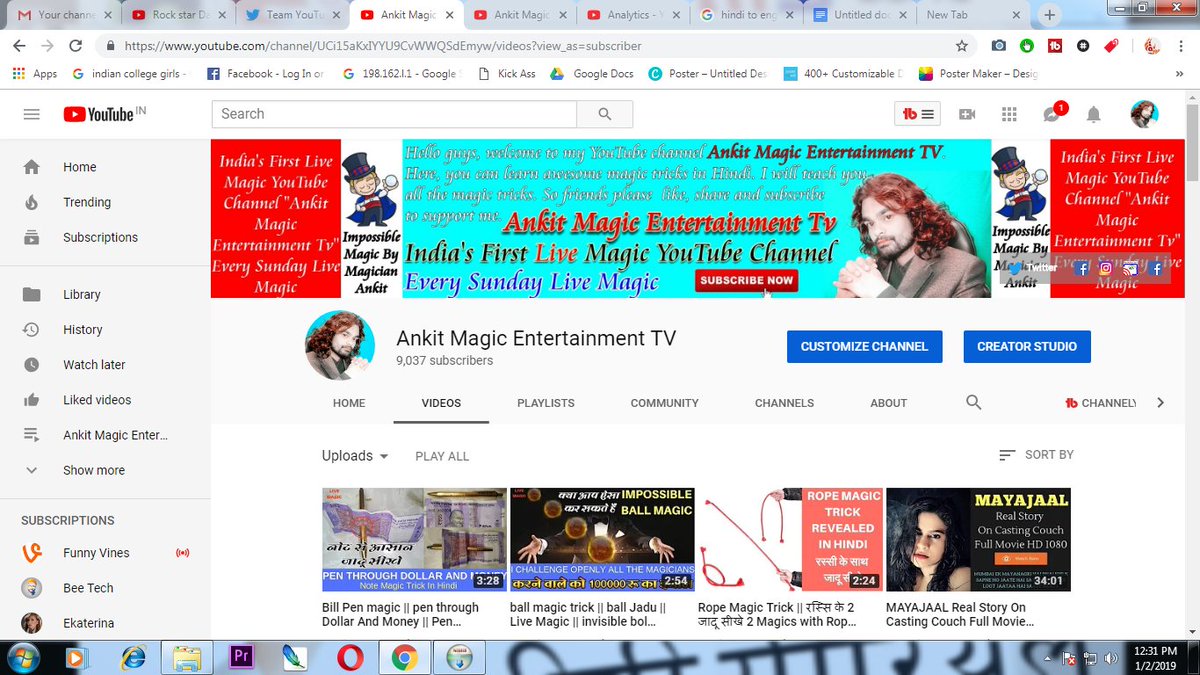Open ball magic trick video thumbnail
Image resolution: width=1200 pixels, height=675 pixels.
point(602,540)
